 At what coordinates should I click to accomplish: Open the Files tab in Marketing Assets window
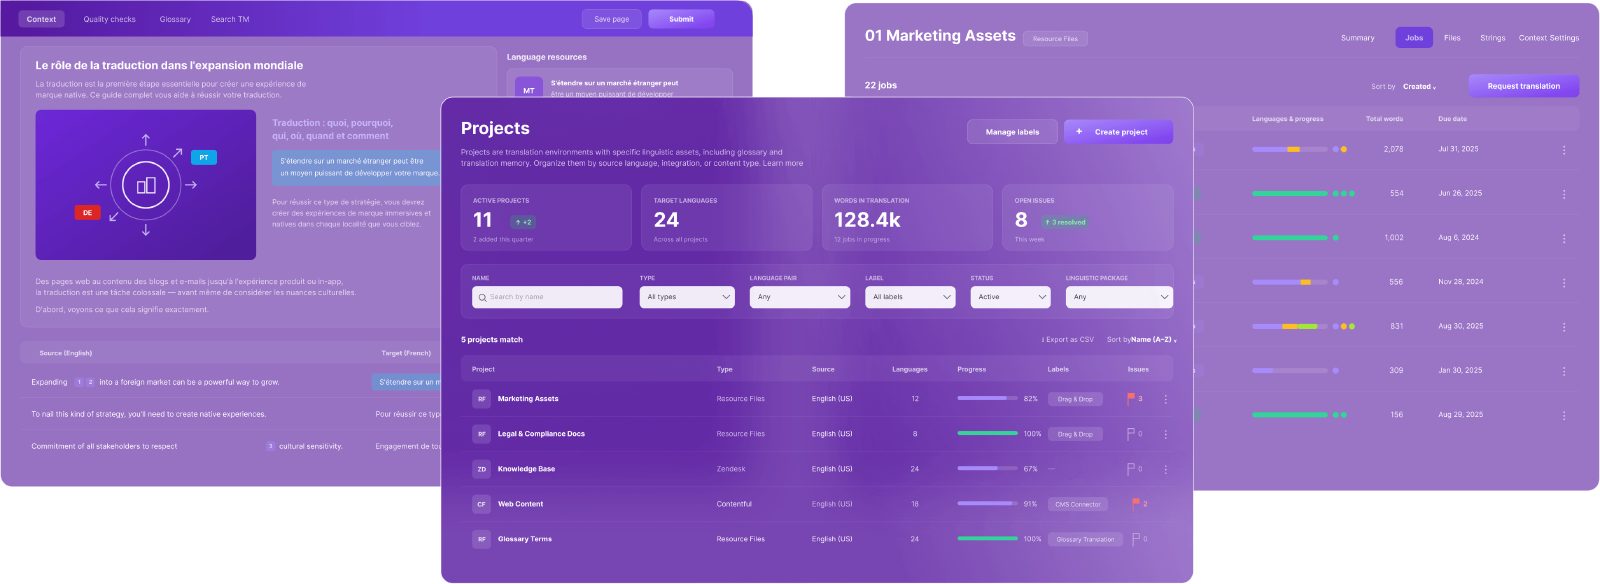1452,38
